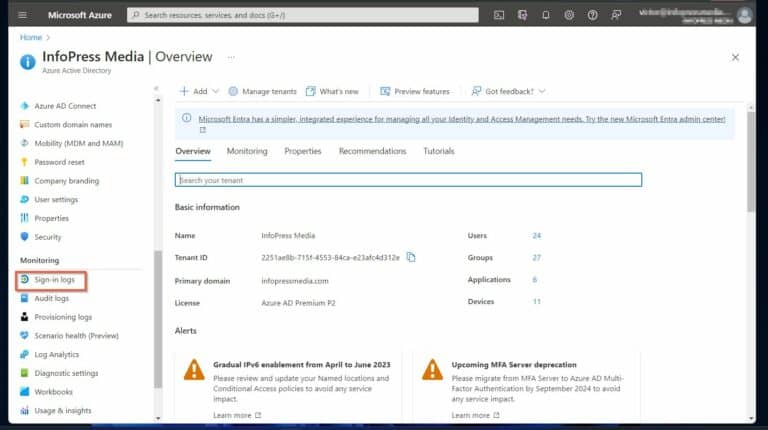Collapse the left navigation menu chevron
768x430 pixels.
click(x=156, y=89)
